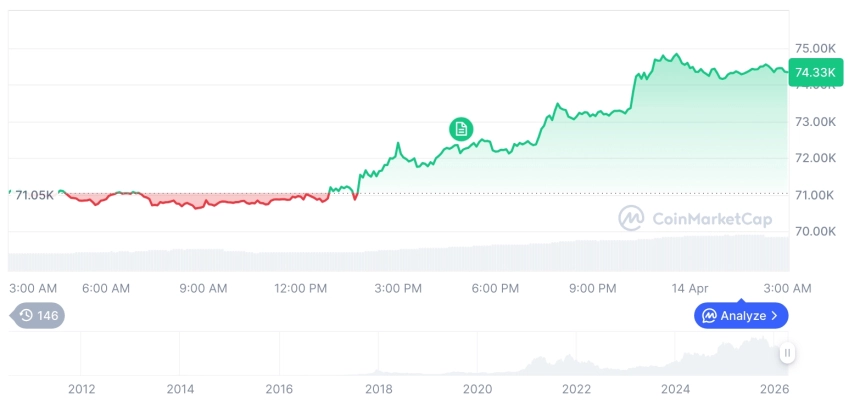
Task: Click the 2020 year on navigator
Action: 477,389
